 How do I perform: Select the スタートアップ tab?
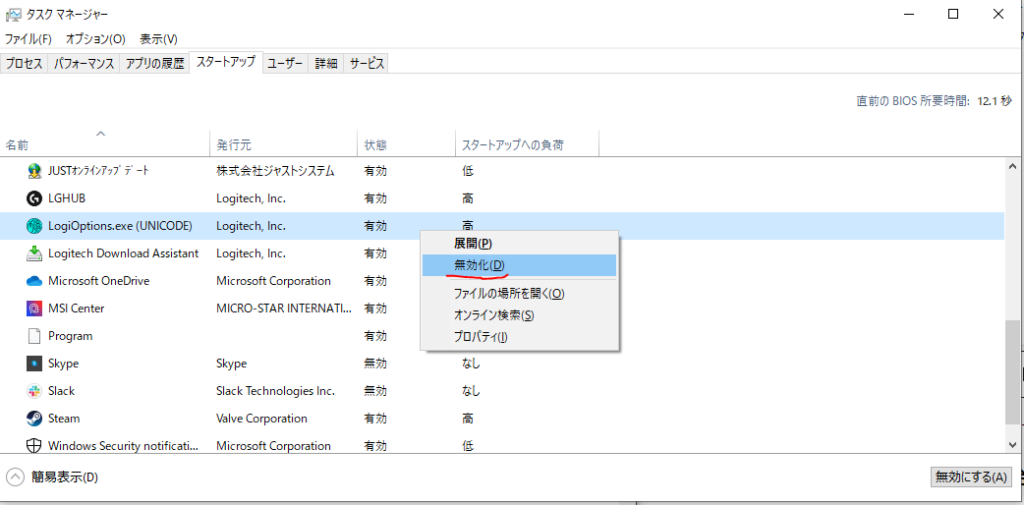click(x=226, y=63)
